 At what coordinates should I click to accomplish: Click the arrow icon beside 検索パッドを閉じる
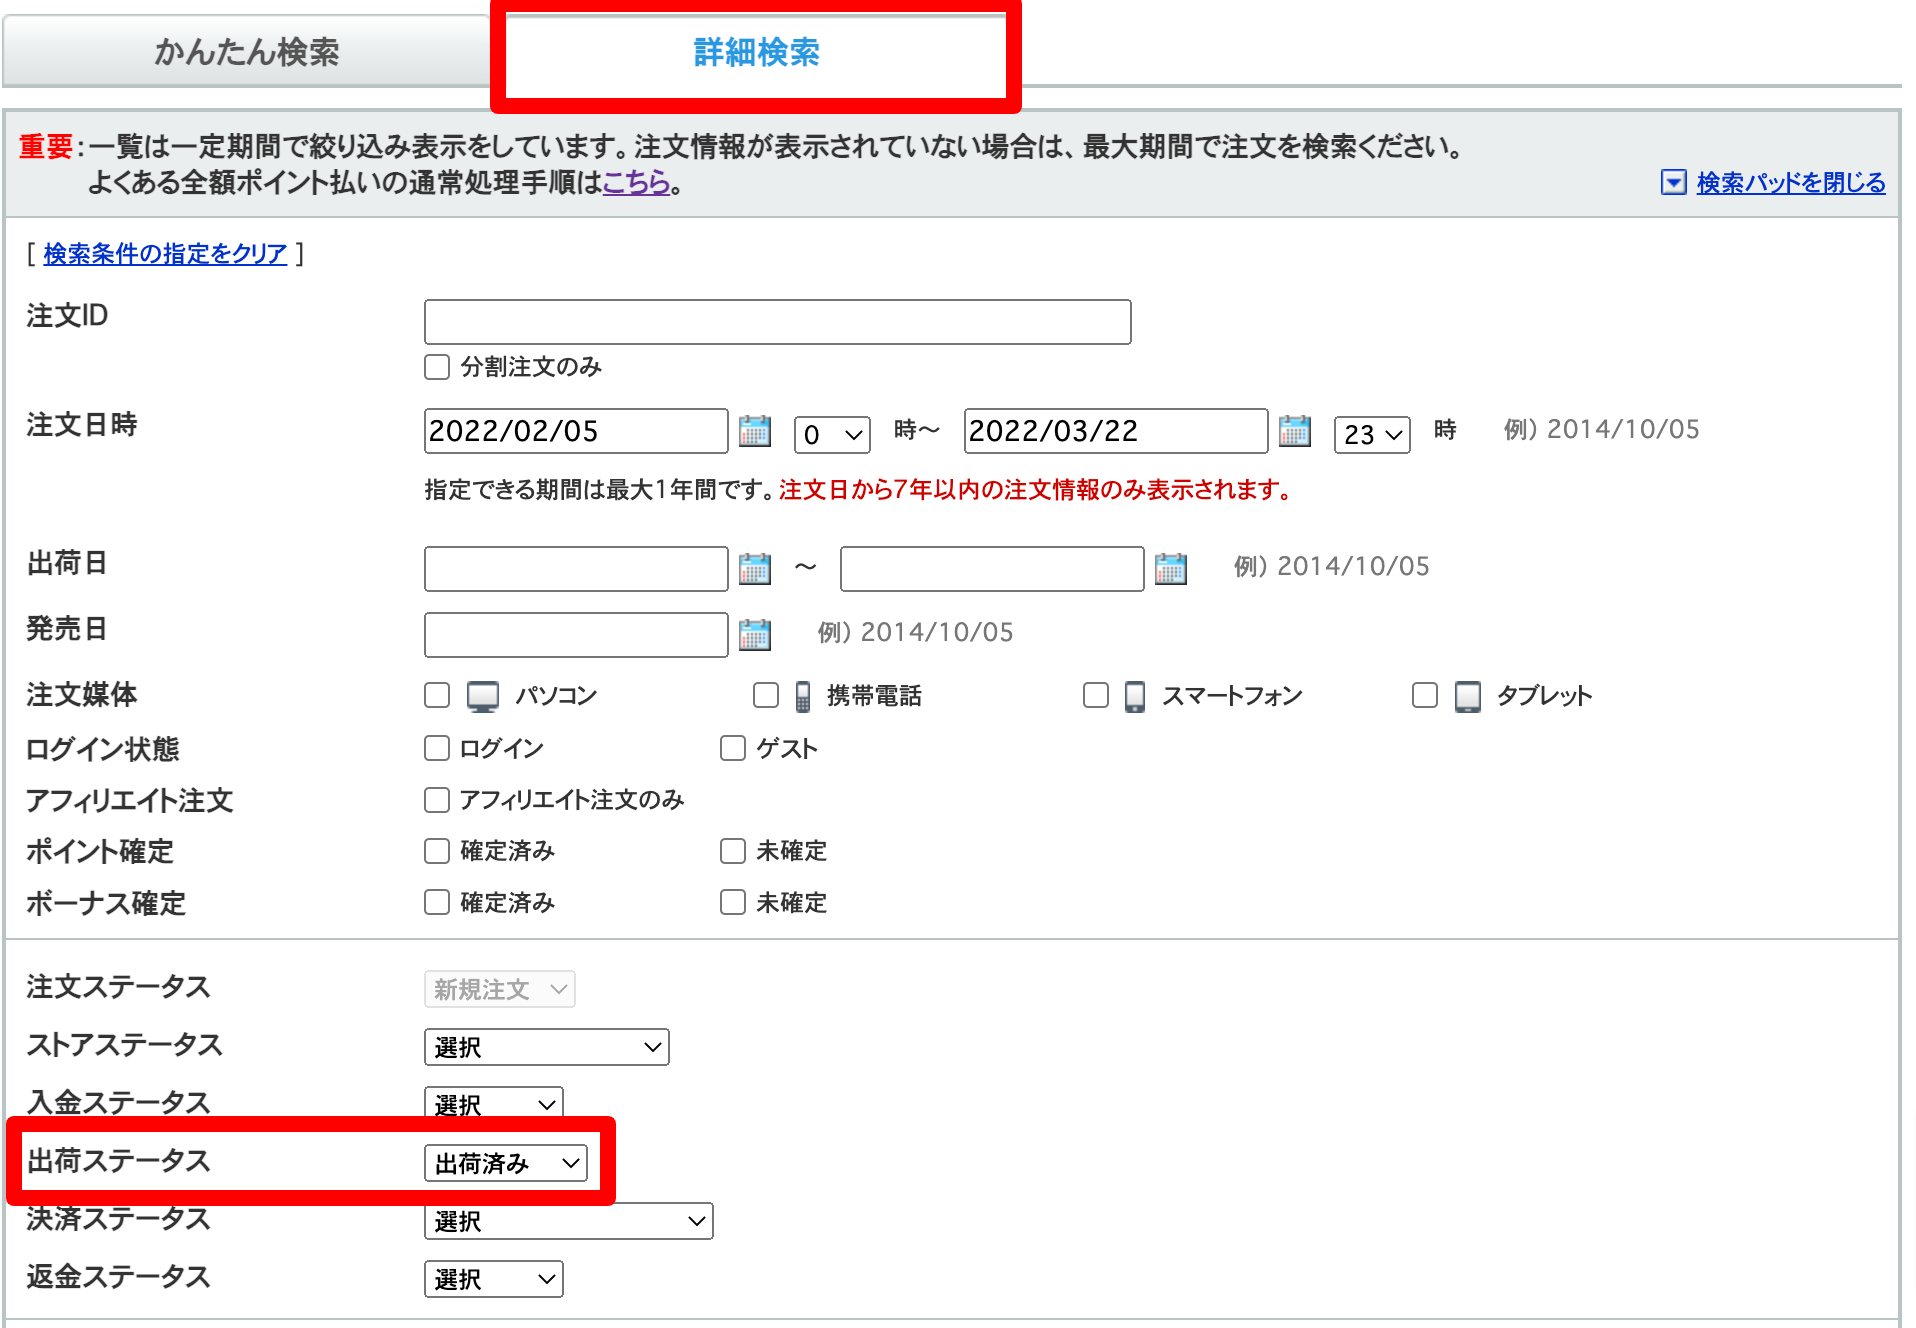[x=1672, y=183]
